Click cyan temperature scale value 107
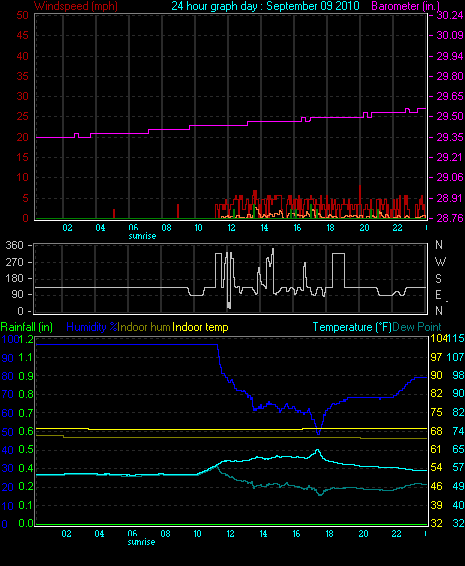 pyautogui.click(x=456, y=357)
